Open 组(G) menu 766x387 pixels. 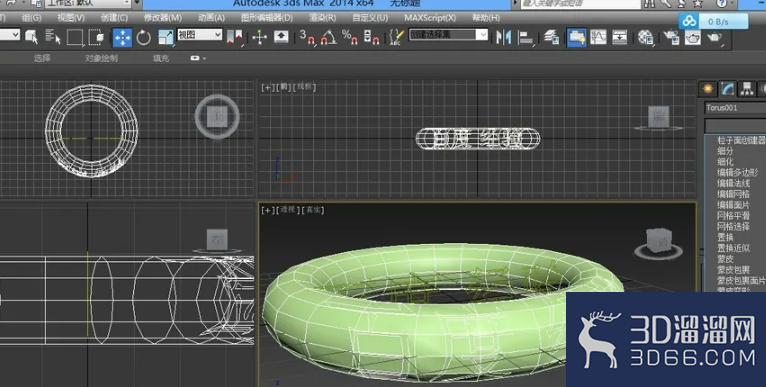[x=31, y=18]
